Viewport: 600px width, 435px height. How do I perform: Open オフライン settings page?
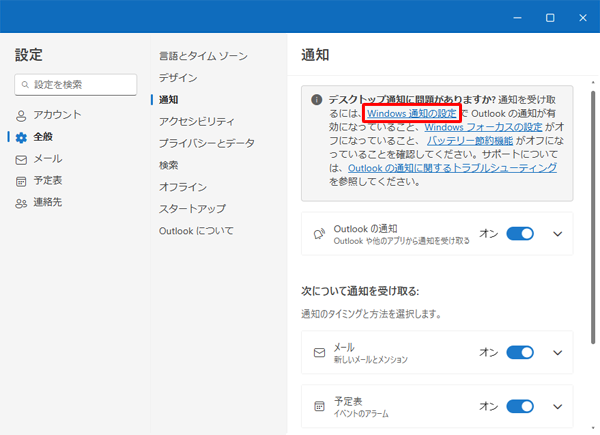(x=183, y=187)
